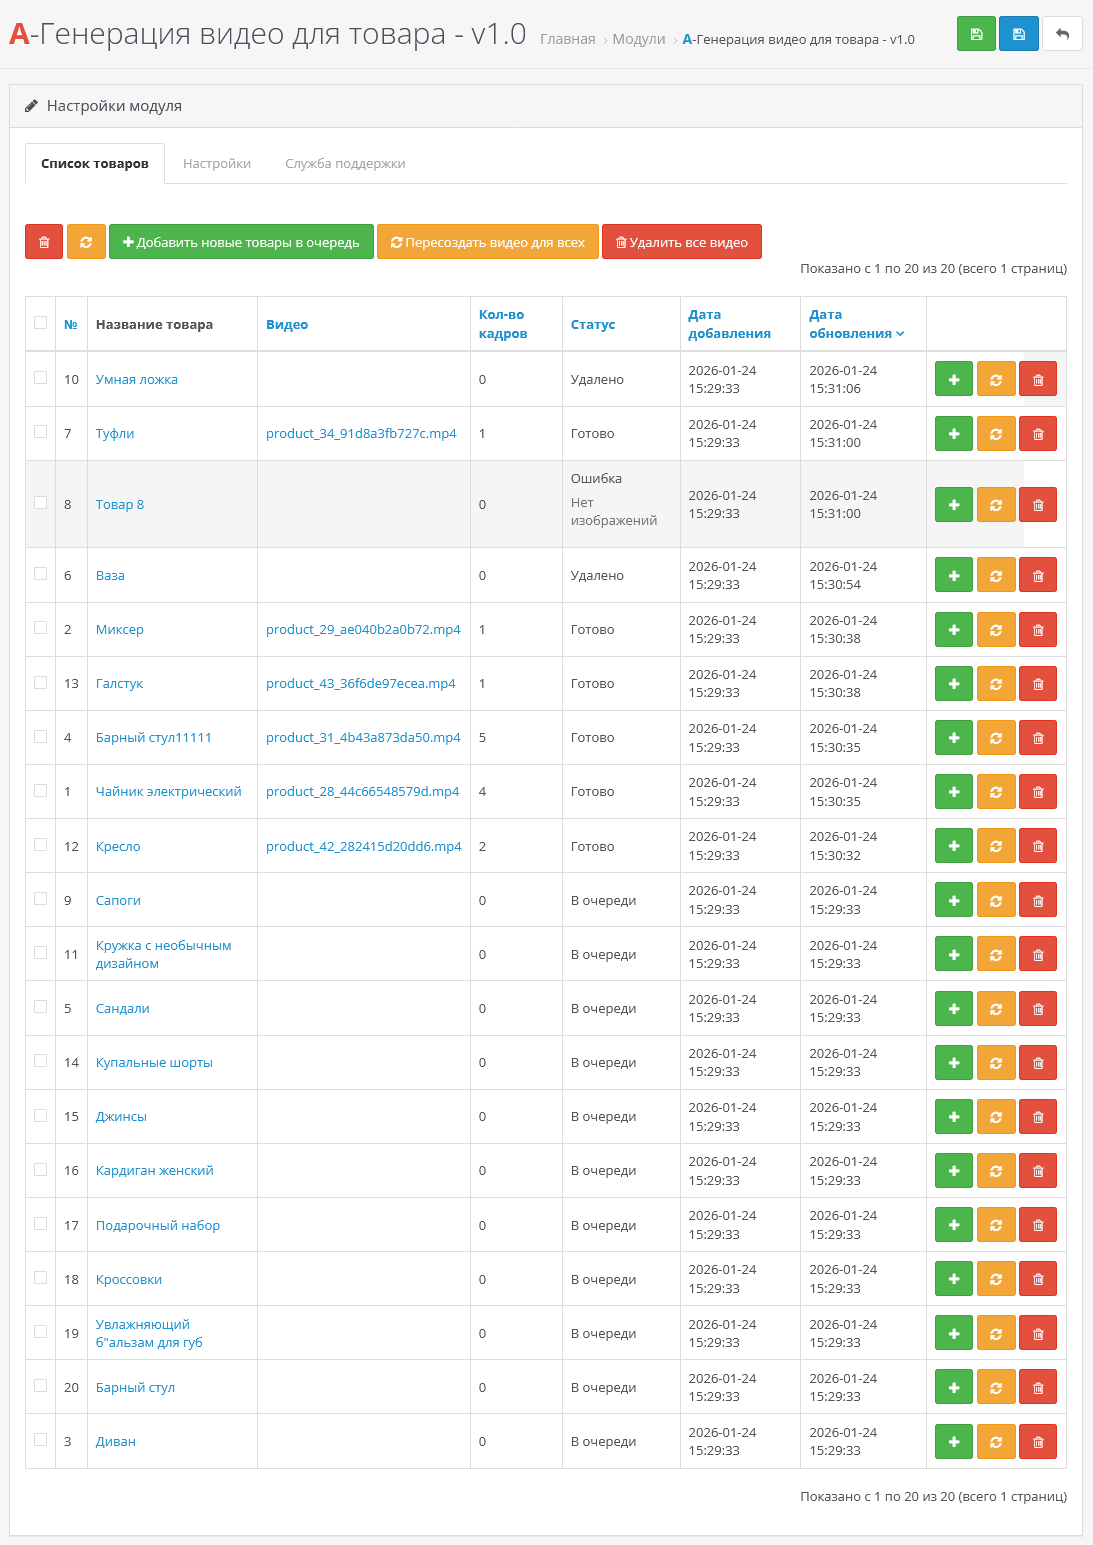Viewport: 1093px width, 1545px height.
Task: Toggle the select-all checkbox in table header
Action: click(41, 322)
